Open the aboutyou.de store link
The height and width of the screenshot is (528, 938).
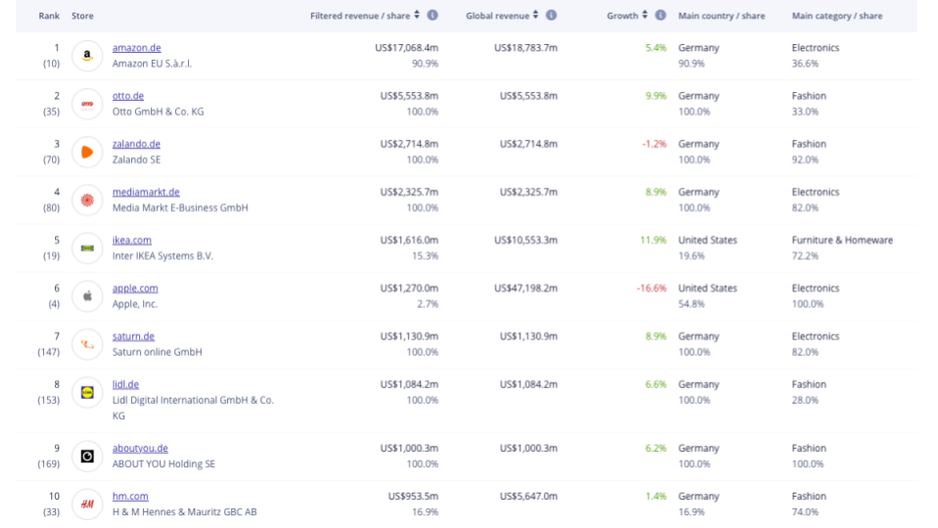[140, 448]
